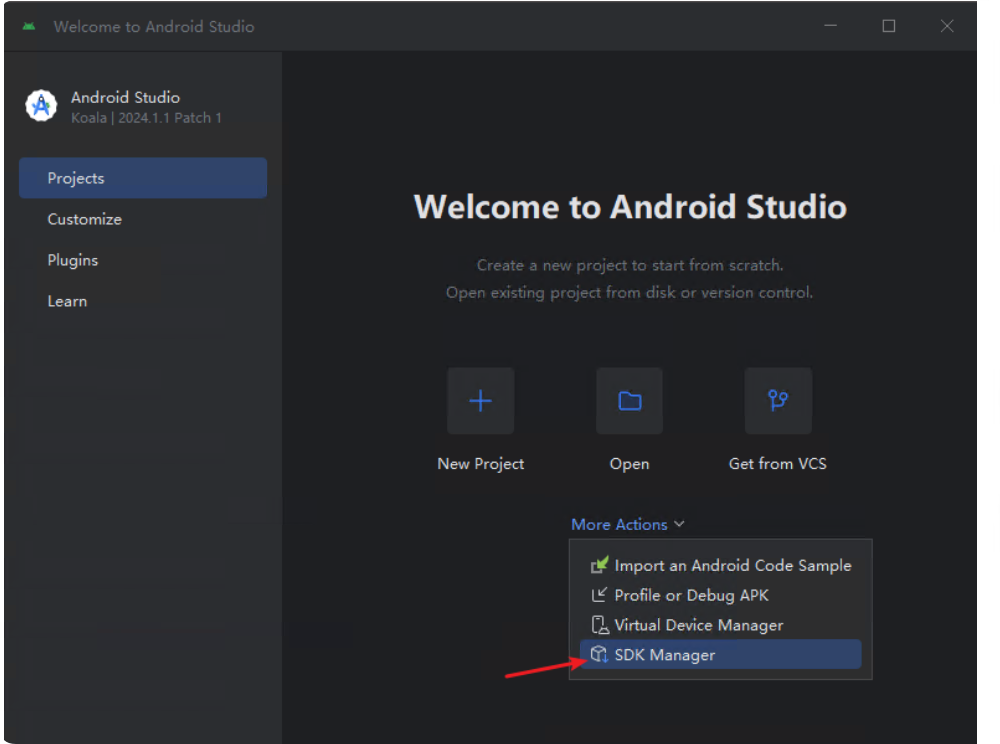The image size is (1000, 744).
Task: Click the New Project label
Action: (481, 464)
